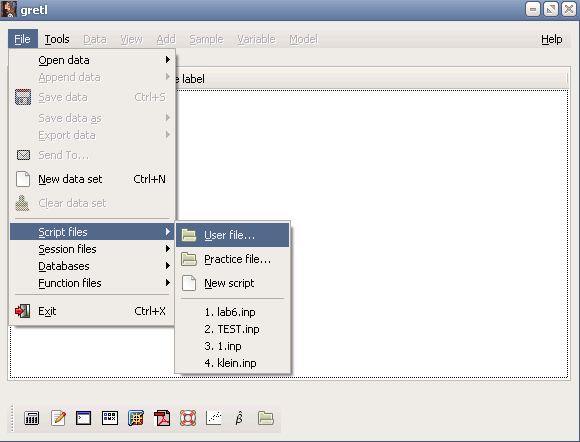The height and width of the screenshot is (442, 580).
Task: Click the folder icon beside User file
Action: coord(189,235)
